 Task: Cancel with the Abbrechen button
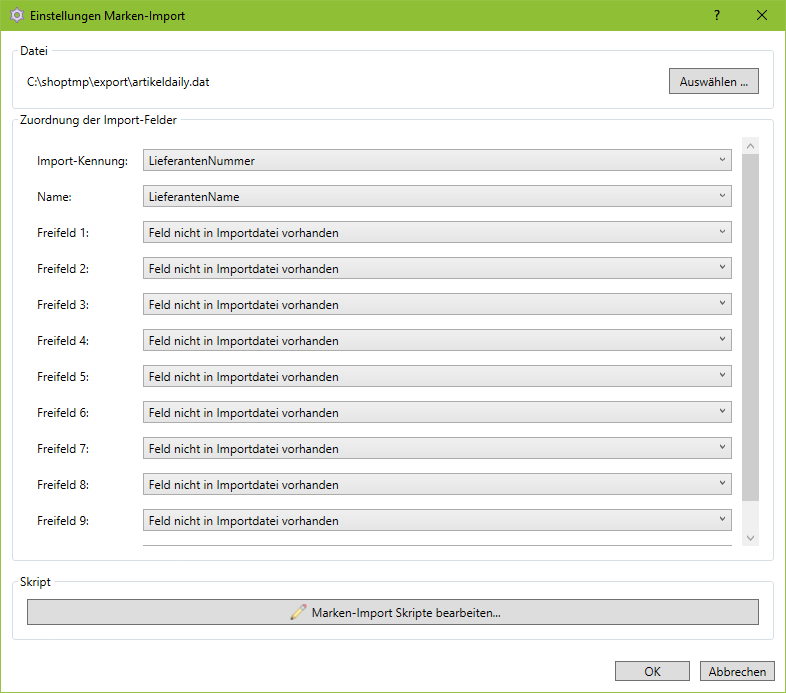coord(737,672)
